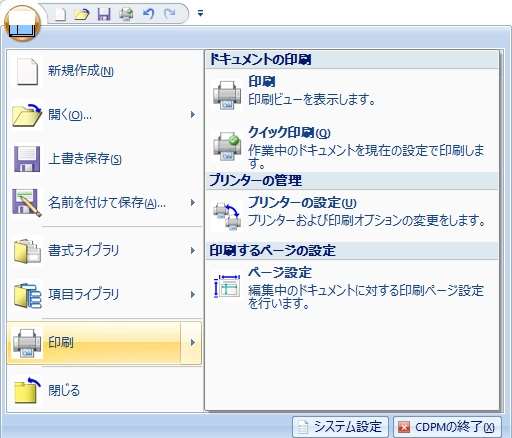Open quick access toolbar customize dropdown
Screen dimensions: 512x438
click(x=200, y=13)
